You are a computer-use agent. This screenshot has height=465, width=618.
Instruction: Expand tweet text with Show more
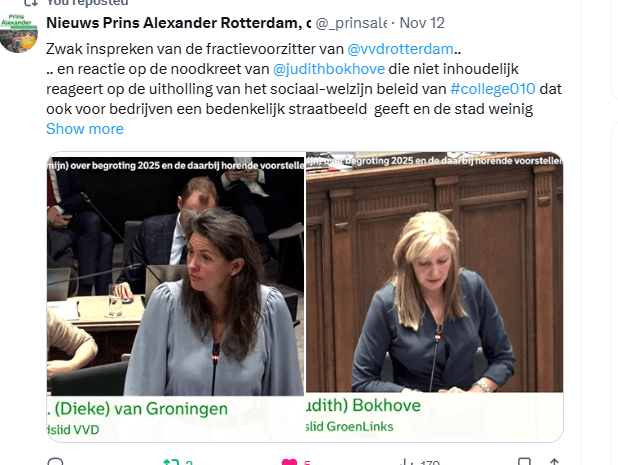(x=85, y=129)
